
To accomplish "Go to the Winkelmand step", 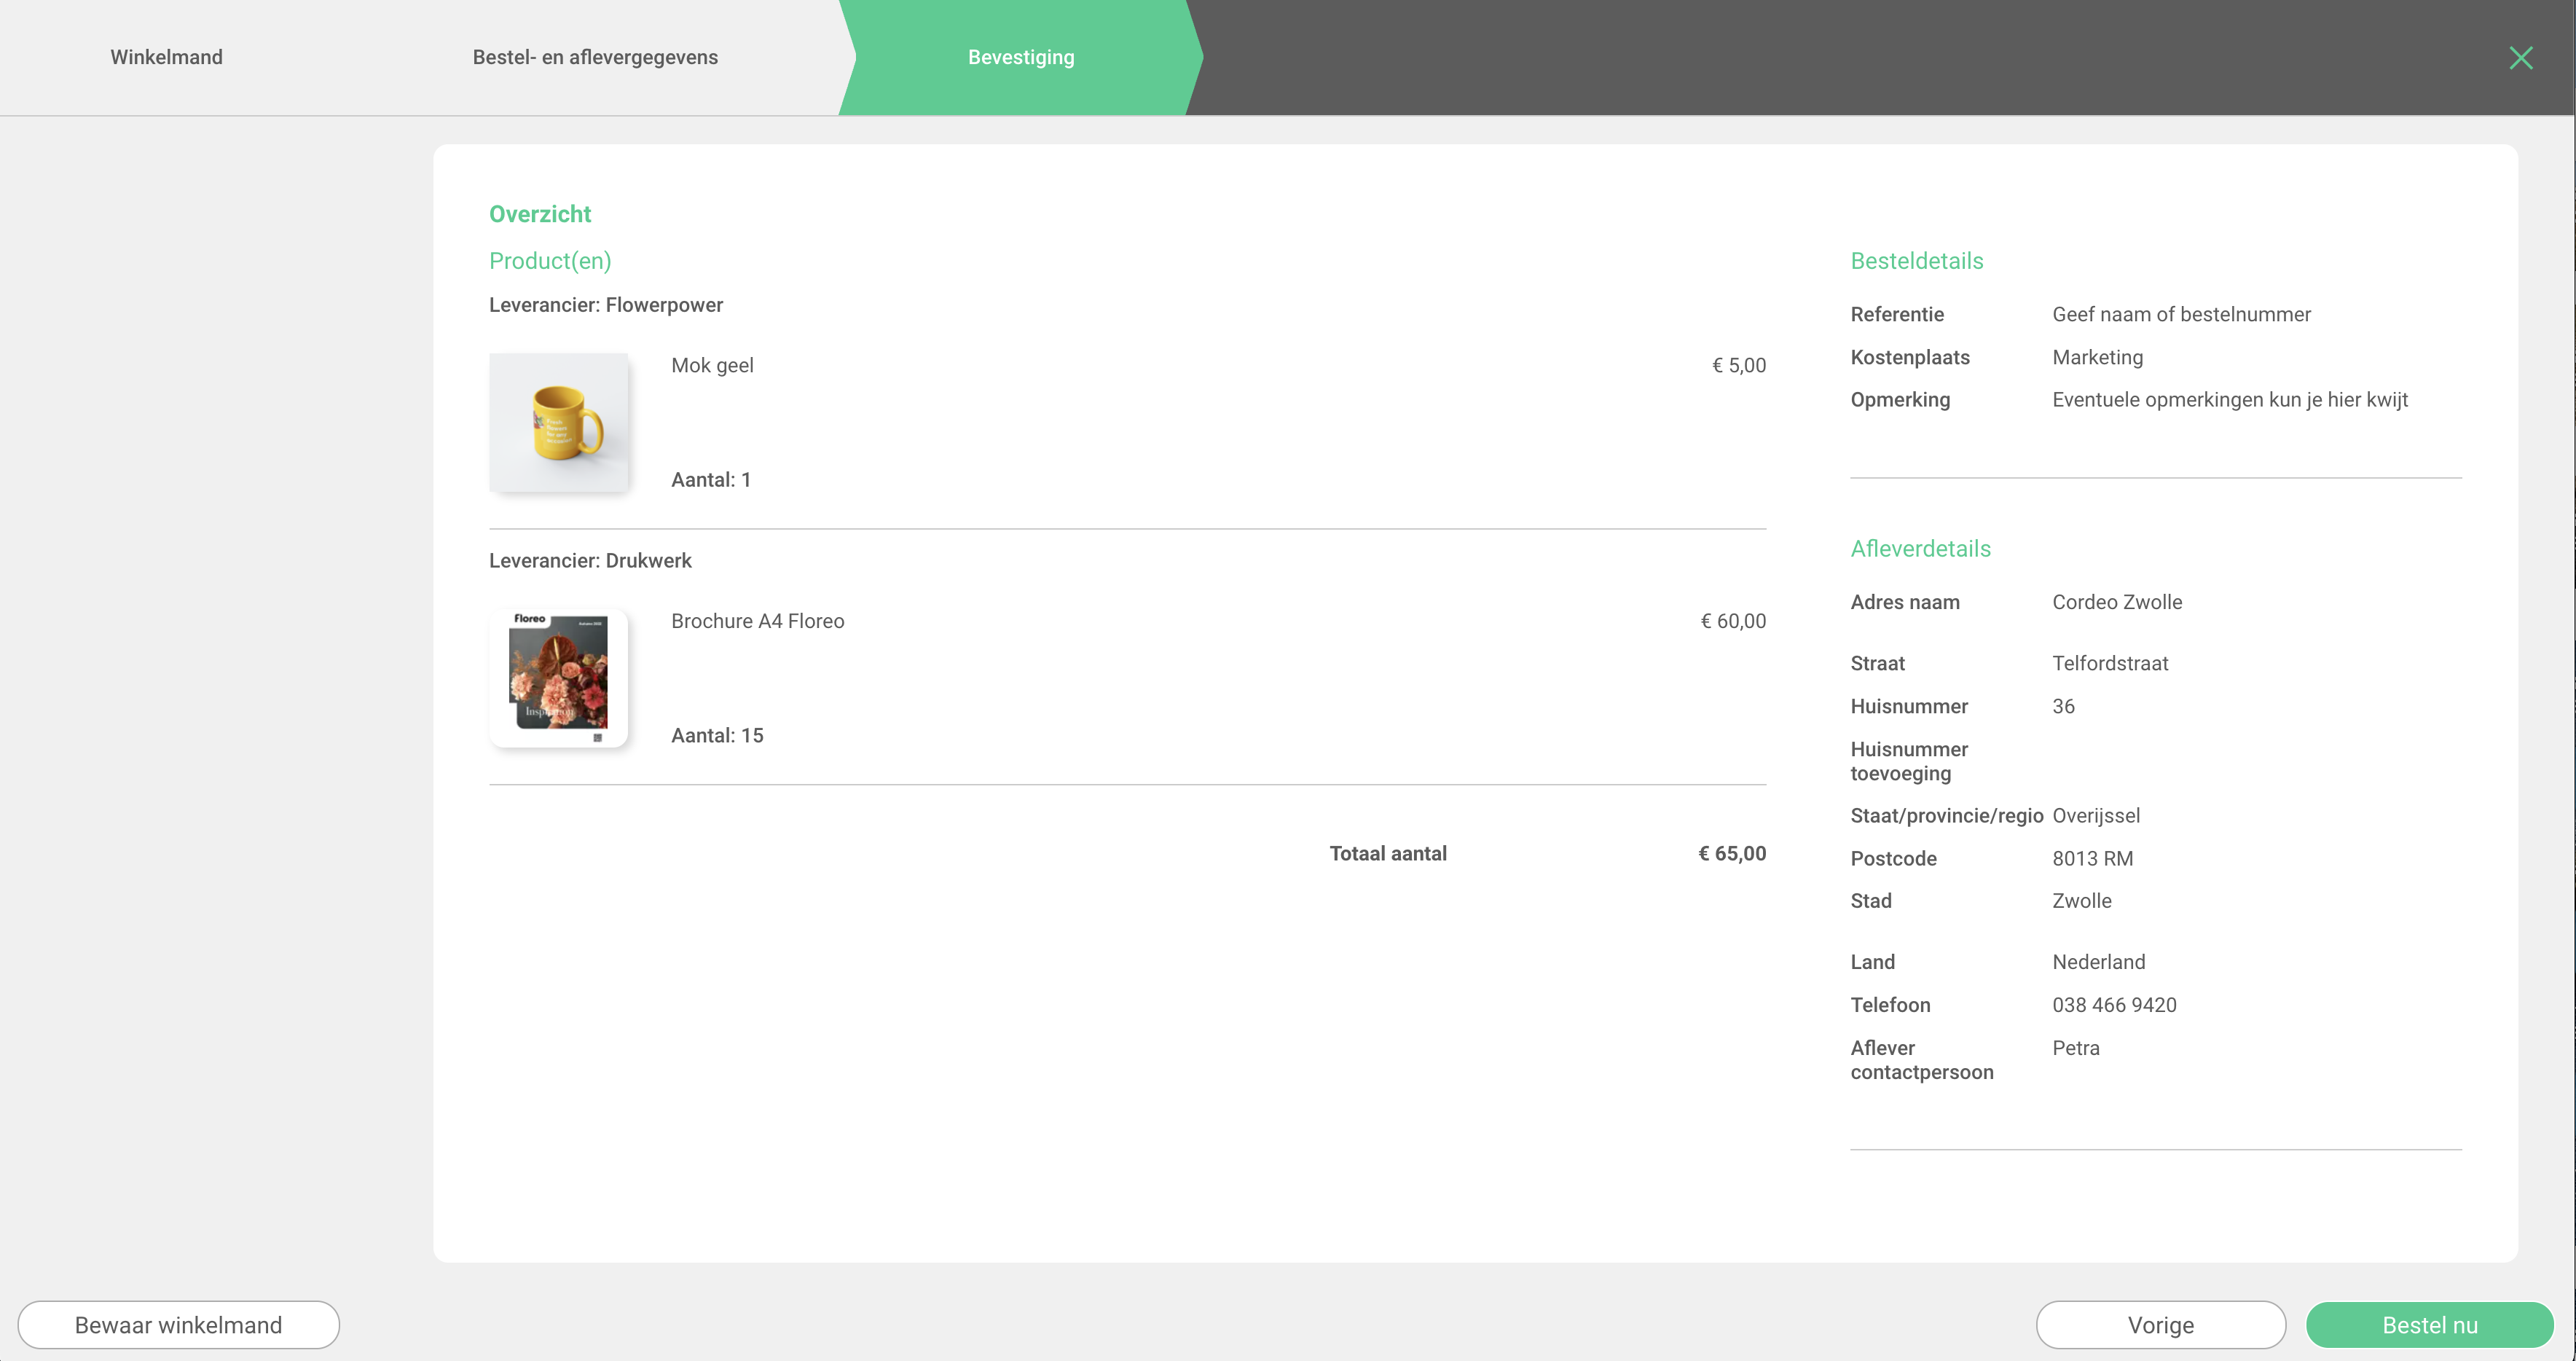I will click(x=166, y=57).
